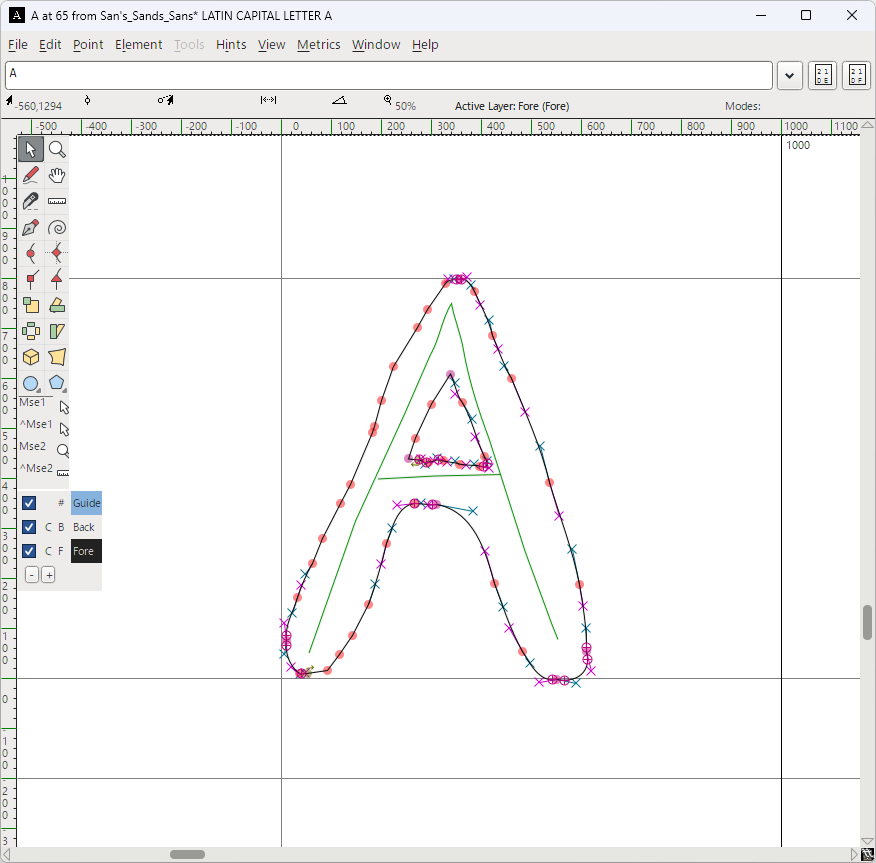Toggle Guide layer visibility checkbox
This screenshot has height=863, width=876.
[x=29, y=503]
